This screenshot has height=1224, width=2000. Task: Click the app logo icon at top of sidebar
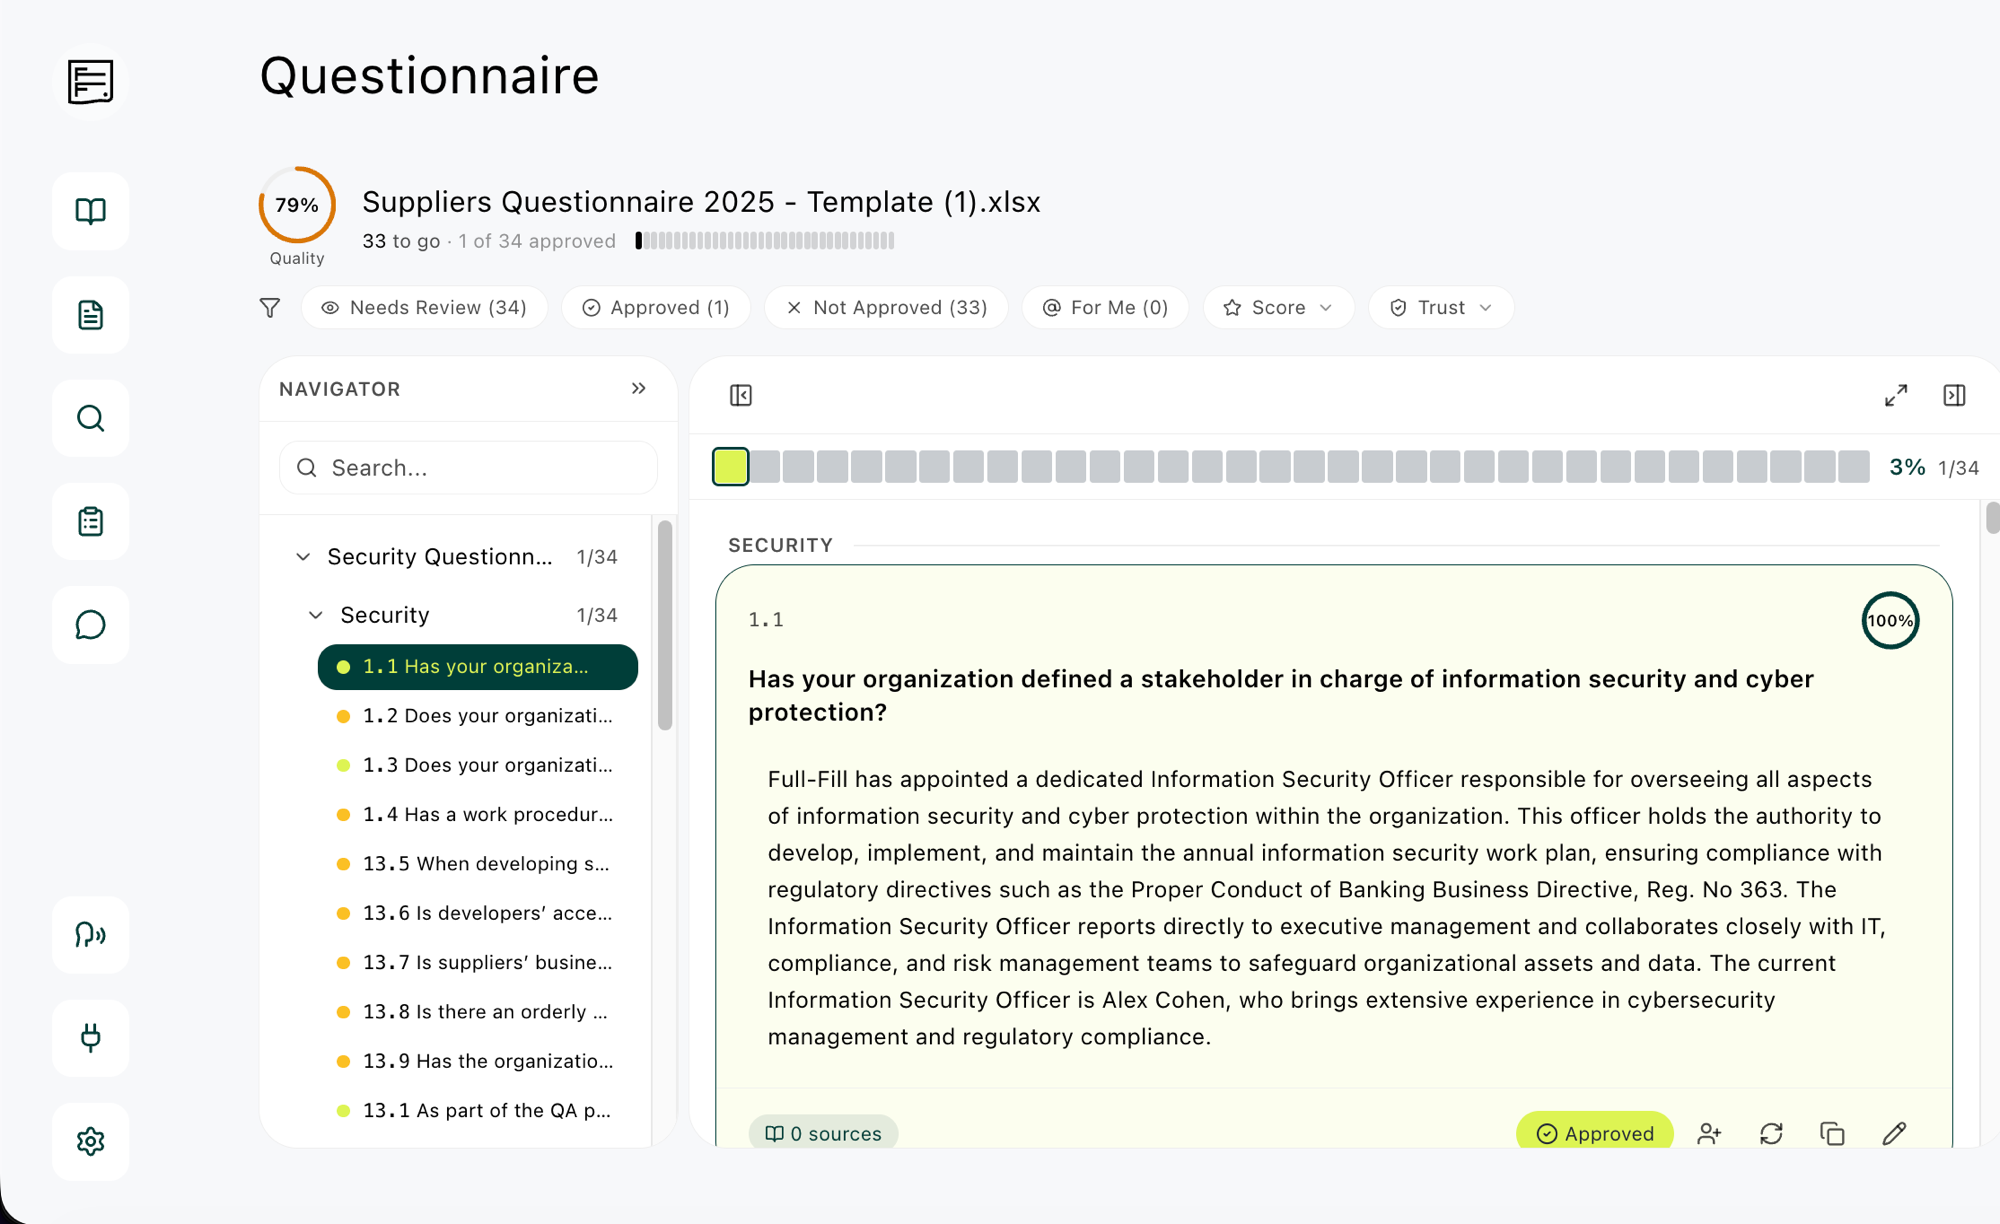[90, 81]
